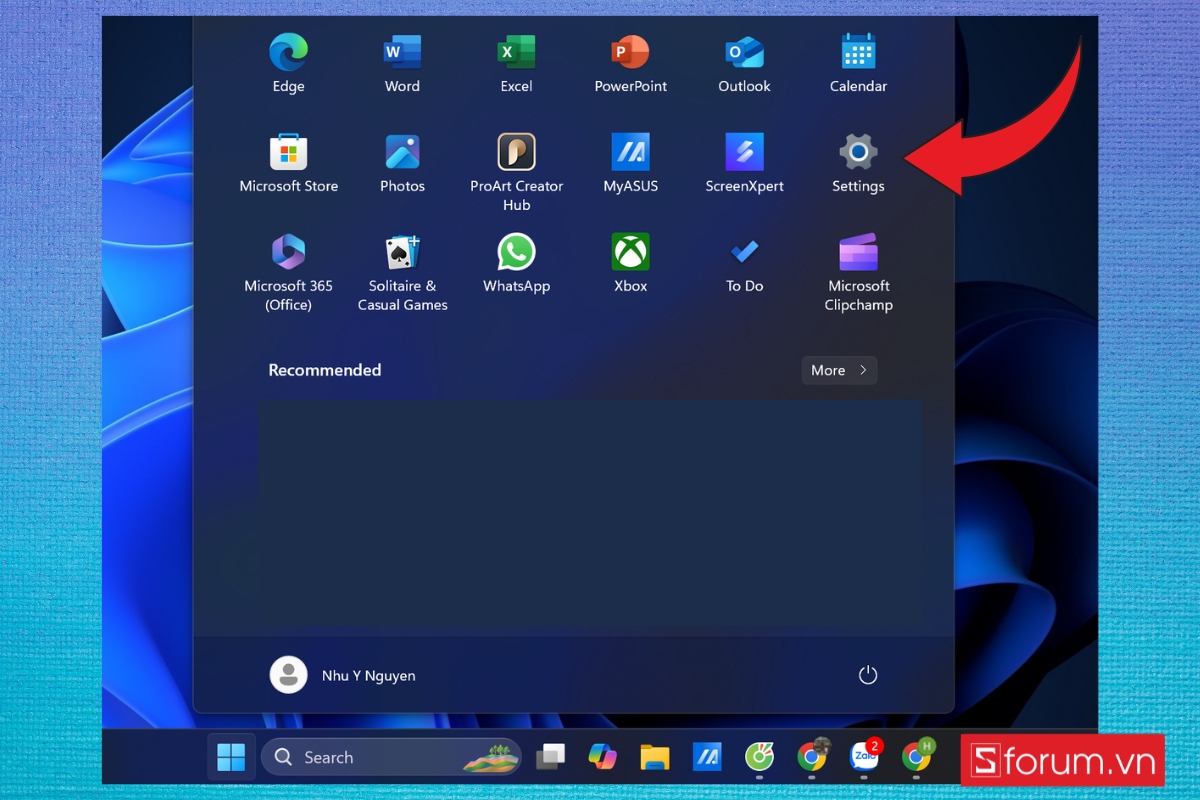
Task: Open File Explorer from the taskbar
Action: click(x=654, y=757)
